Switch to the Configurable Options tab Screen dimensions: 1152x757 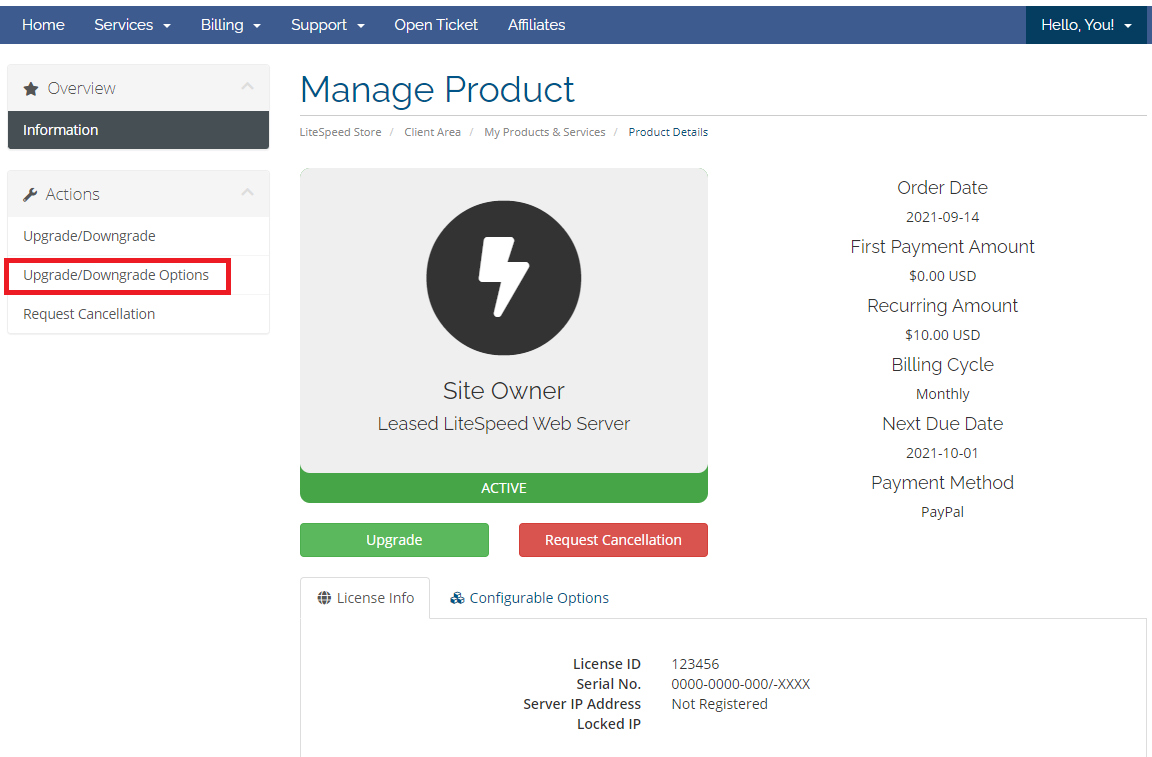pyautogui.click(x=529, y=598)
